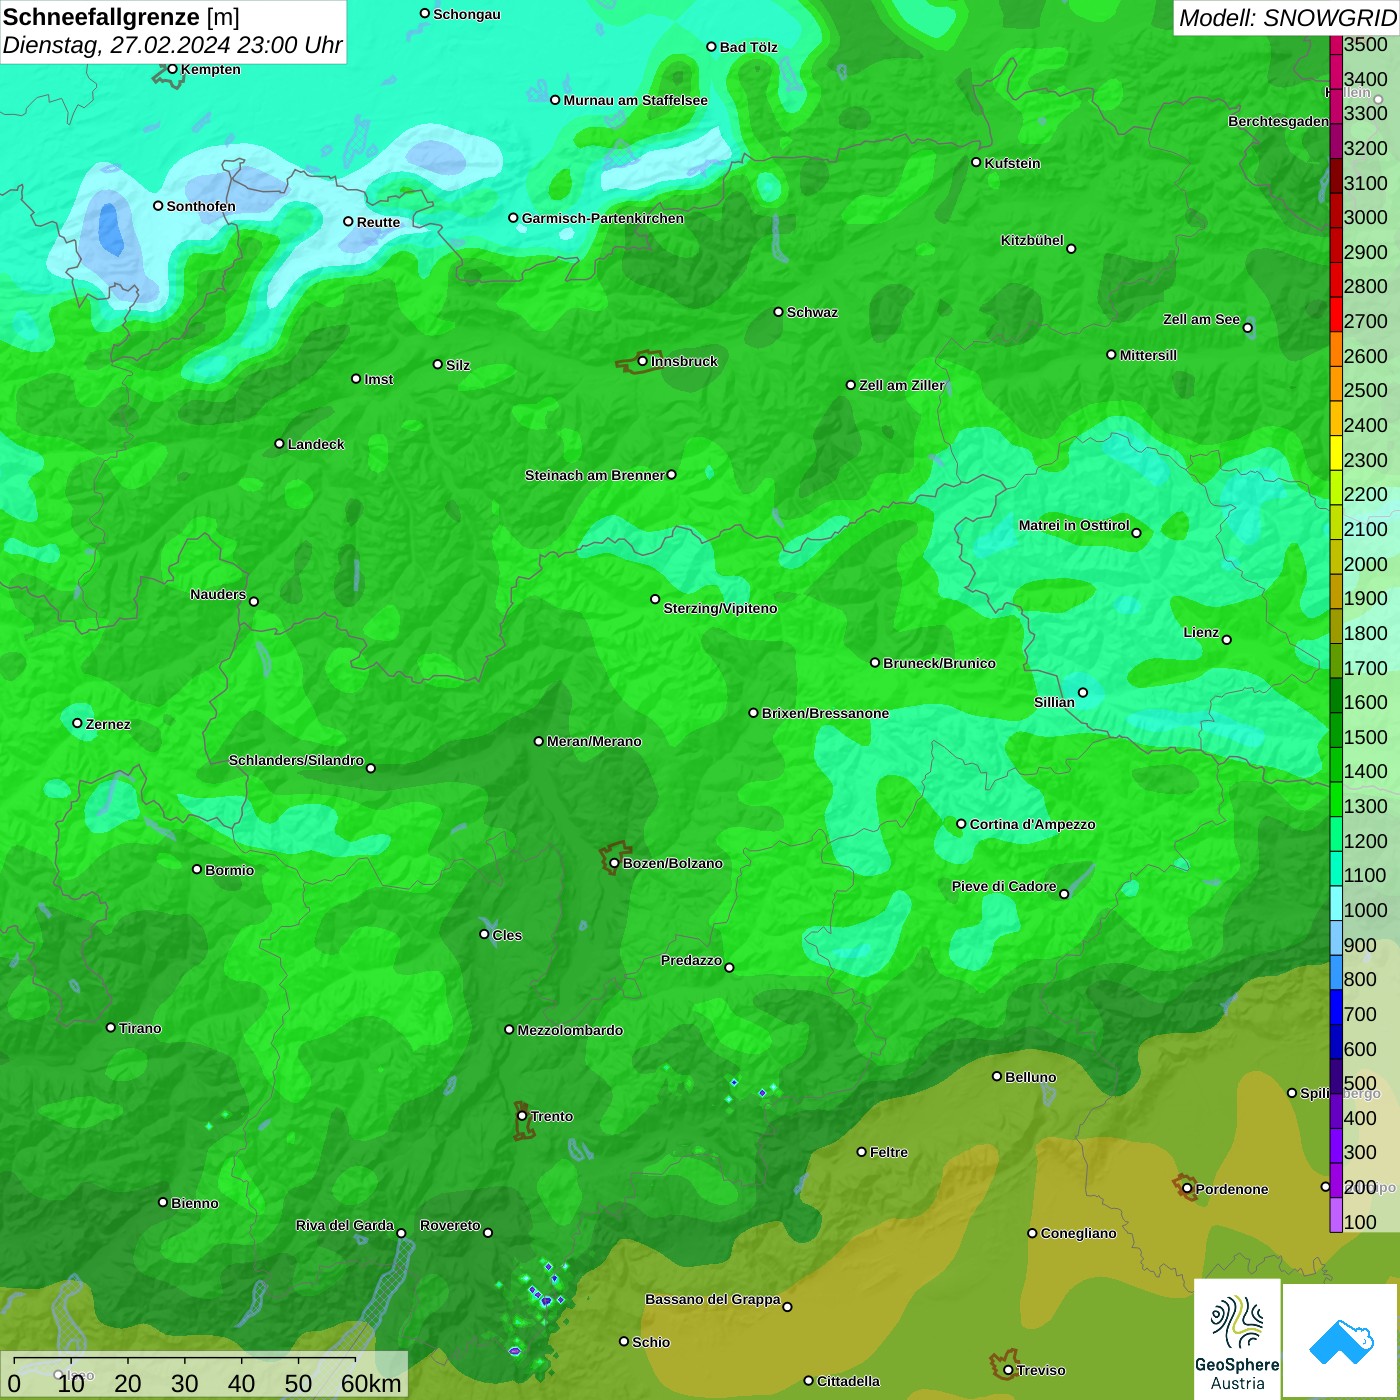The image size is (1400, 1400).
Task: Click the date Dienstag, 27.02.2024 23:00 Uhr
Action: click(x=172, y=45)
